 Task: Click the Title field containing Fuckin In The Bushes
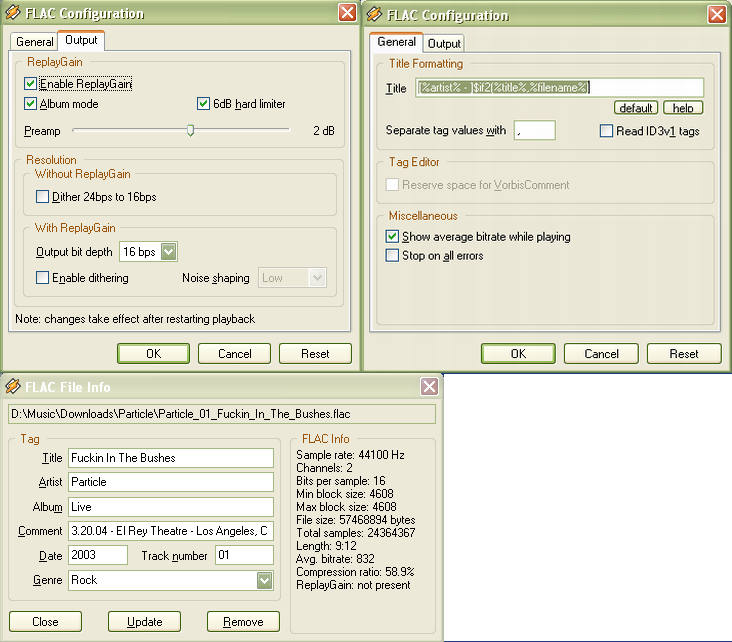(x=171, y=458)
